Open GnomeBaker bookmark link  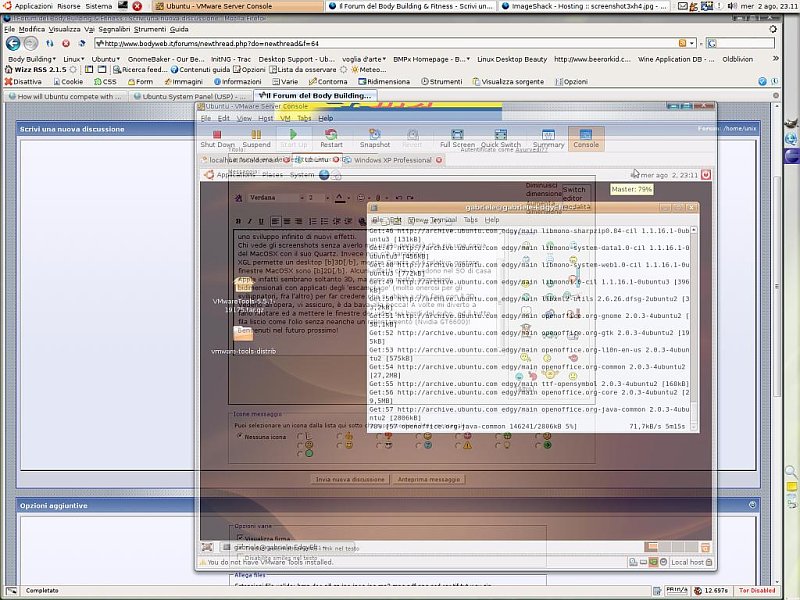click(x=166, y=59)
